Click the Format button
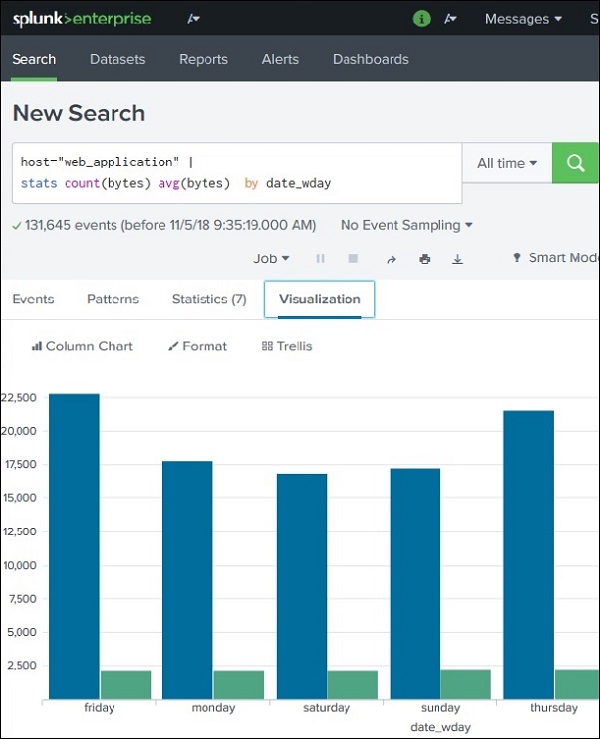The height and width of the screenshot is (739, 600). coord(198,346)
